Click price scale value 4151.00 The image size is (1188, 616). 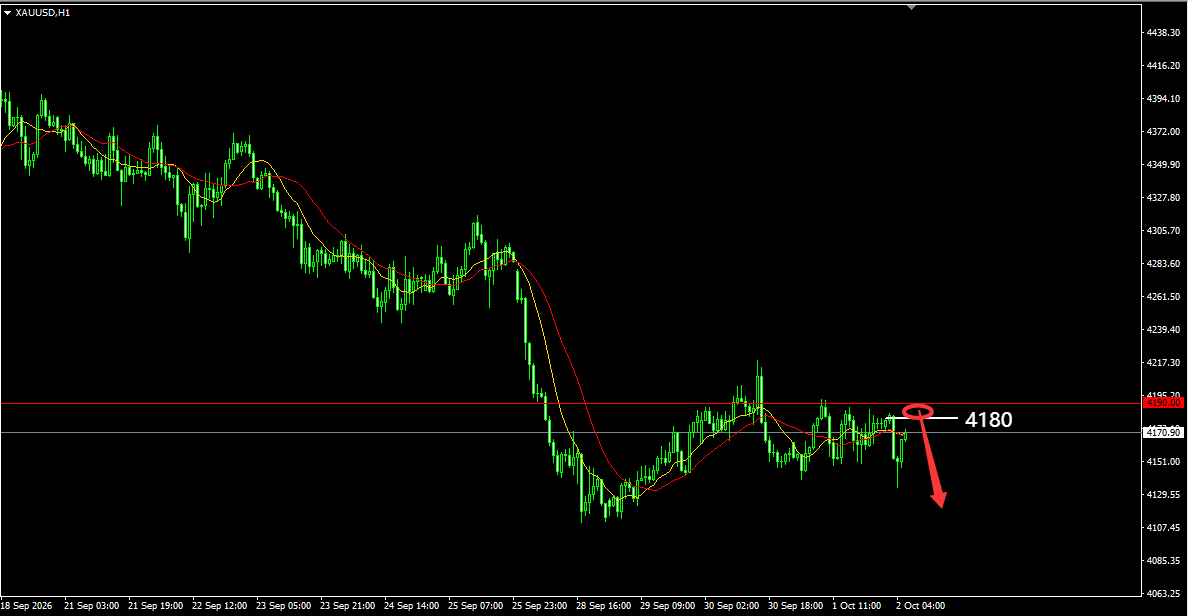(x=1164, y=461)
